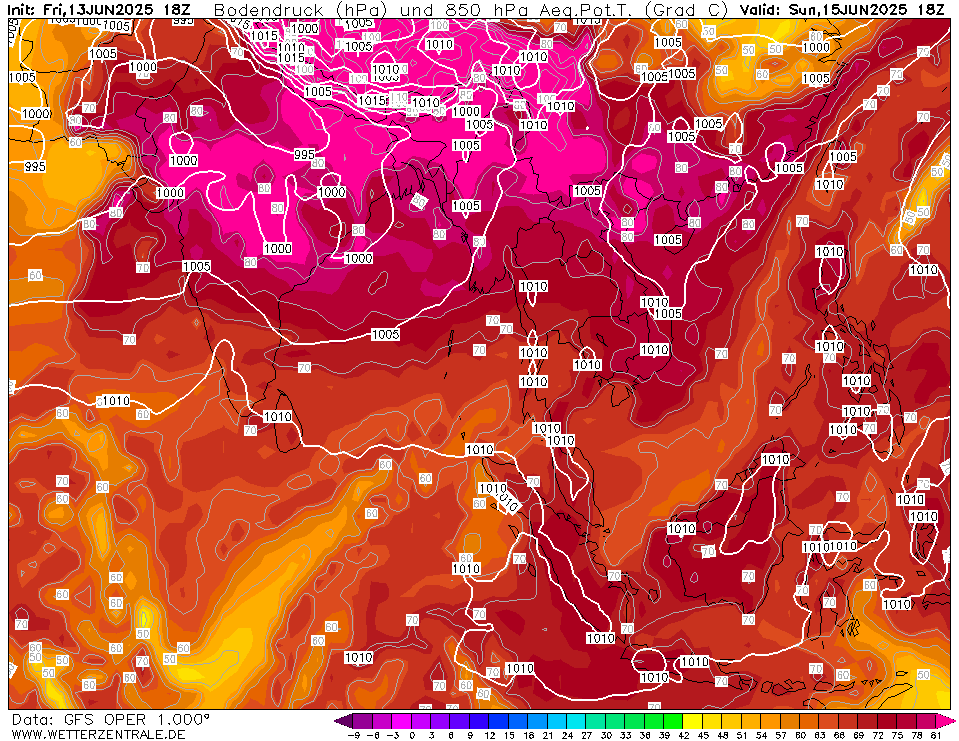
Task: Click the '42' legend scale label
Action: [683, 735]
